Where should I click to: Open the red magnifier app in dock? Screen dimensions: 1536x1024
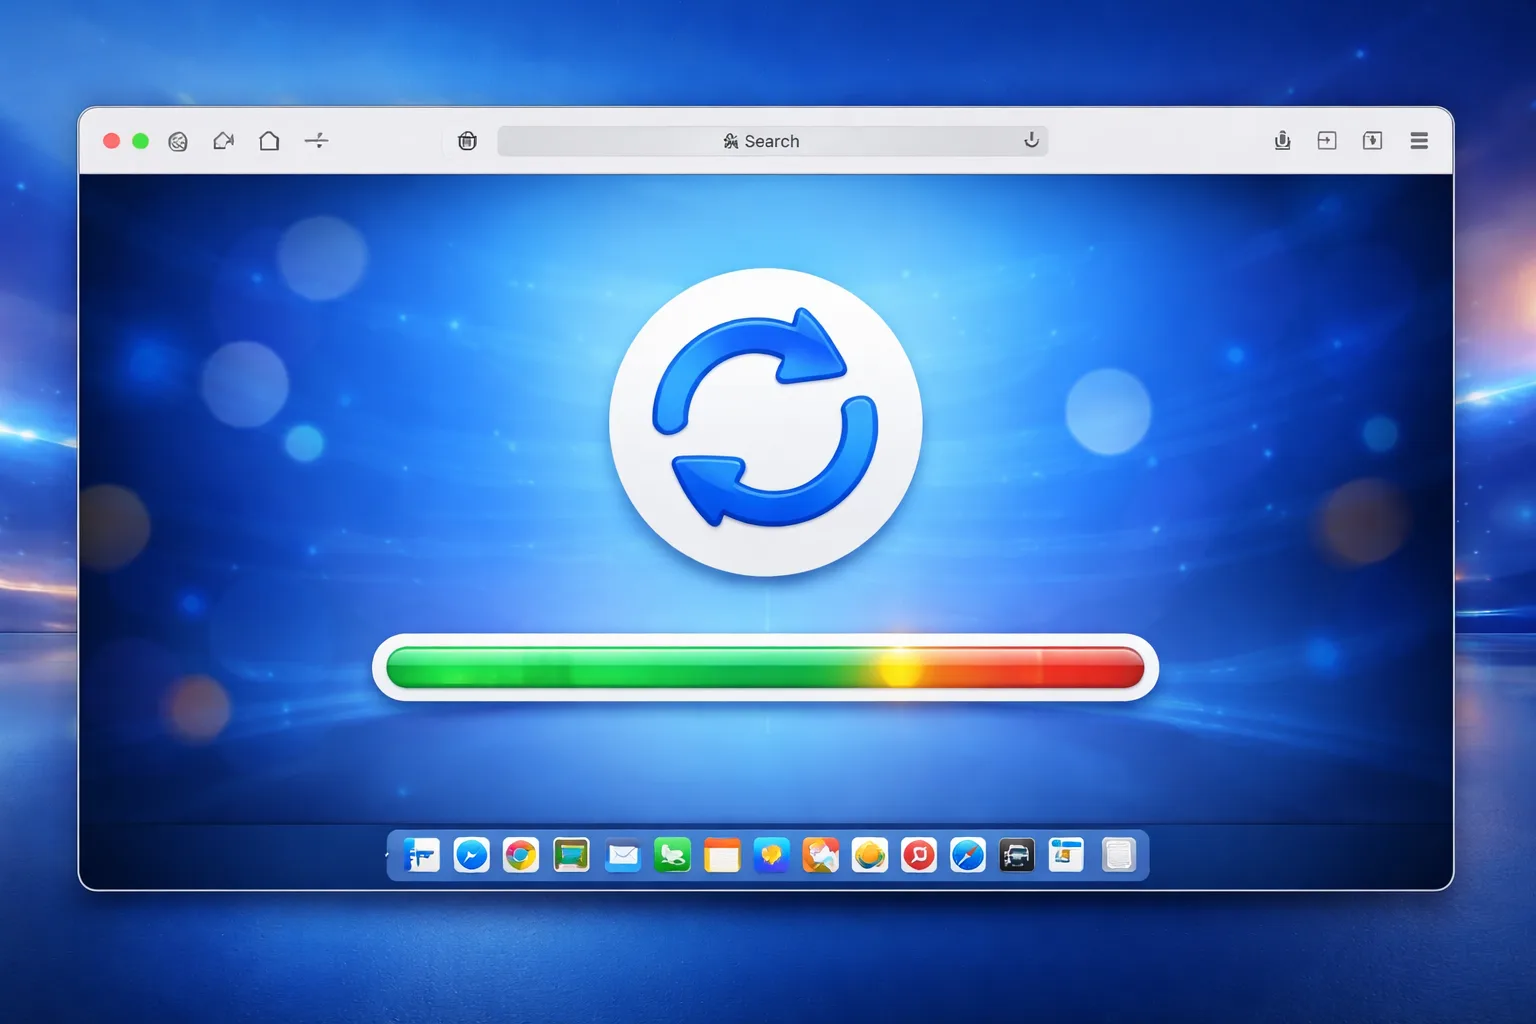pyautogui.click(x=918, y=855)
